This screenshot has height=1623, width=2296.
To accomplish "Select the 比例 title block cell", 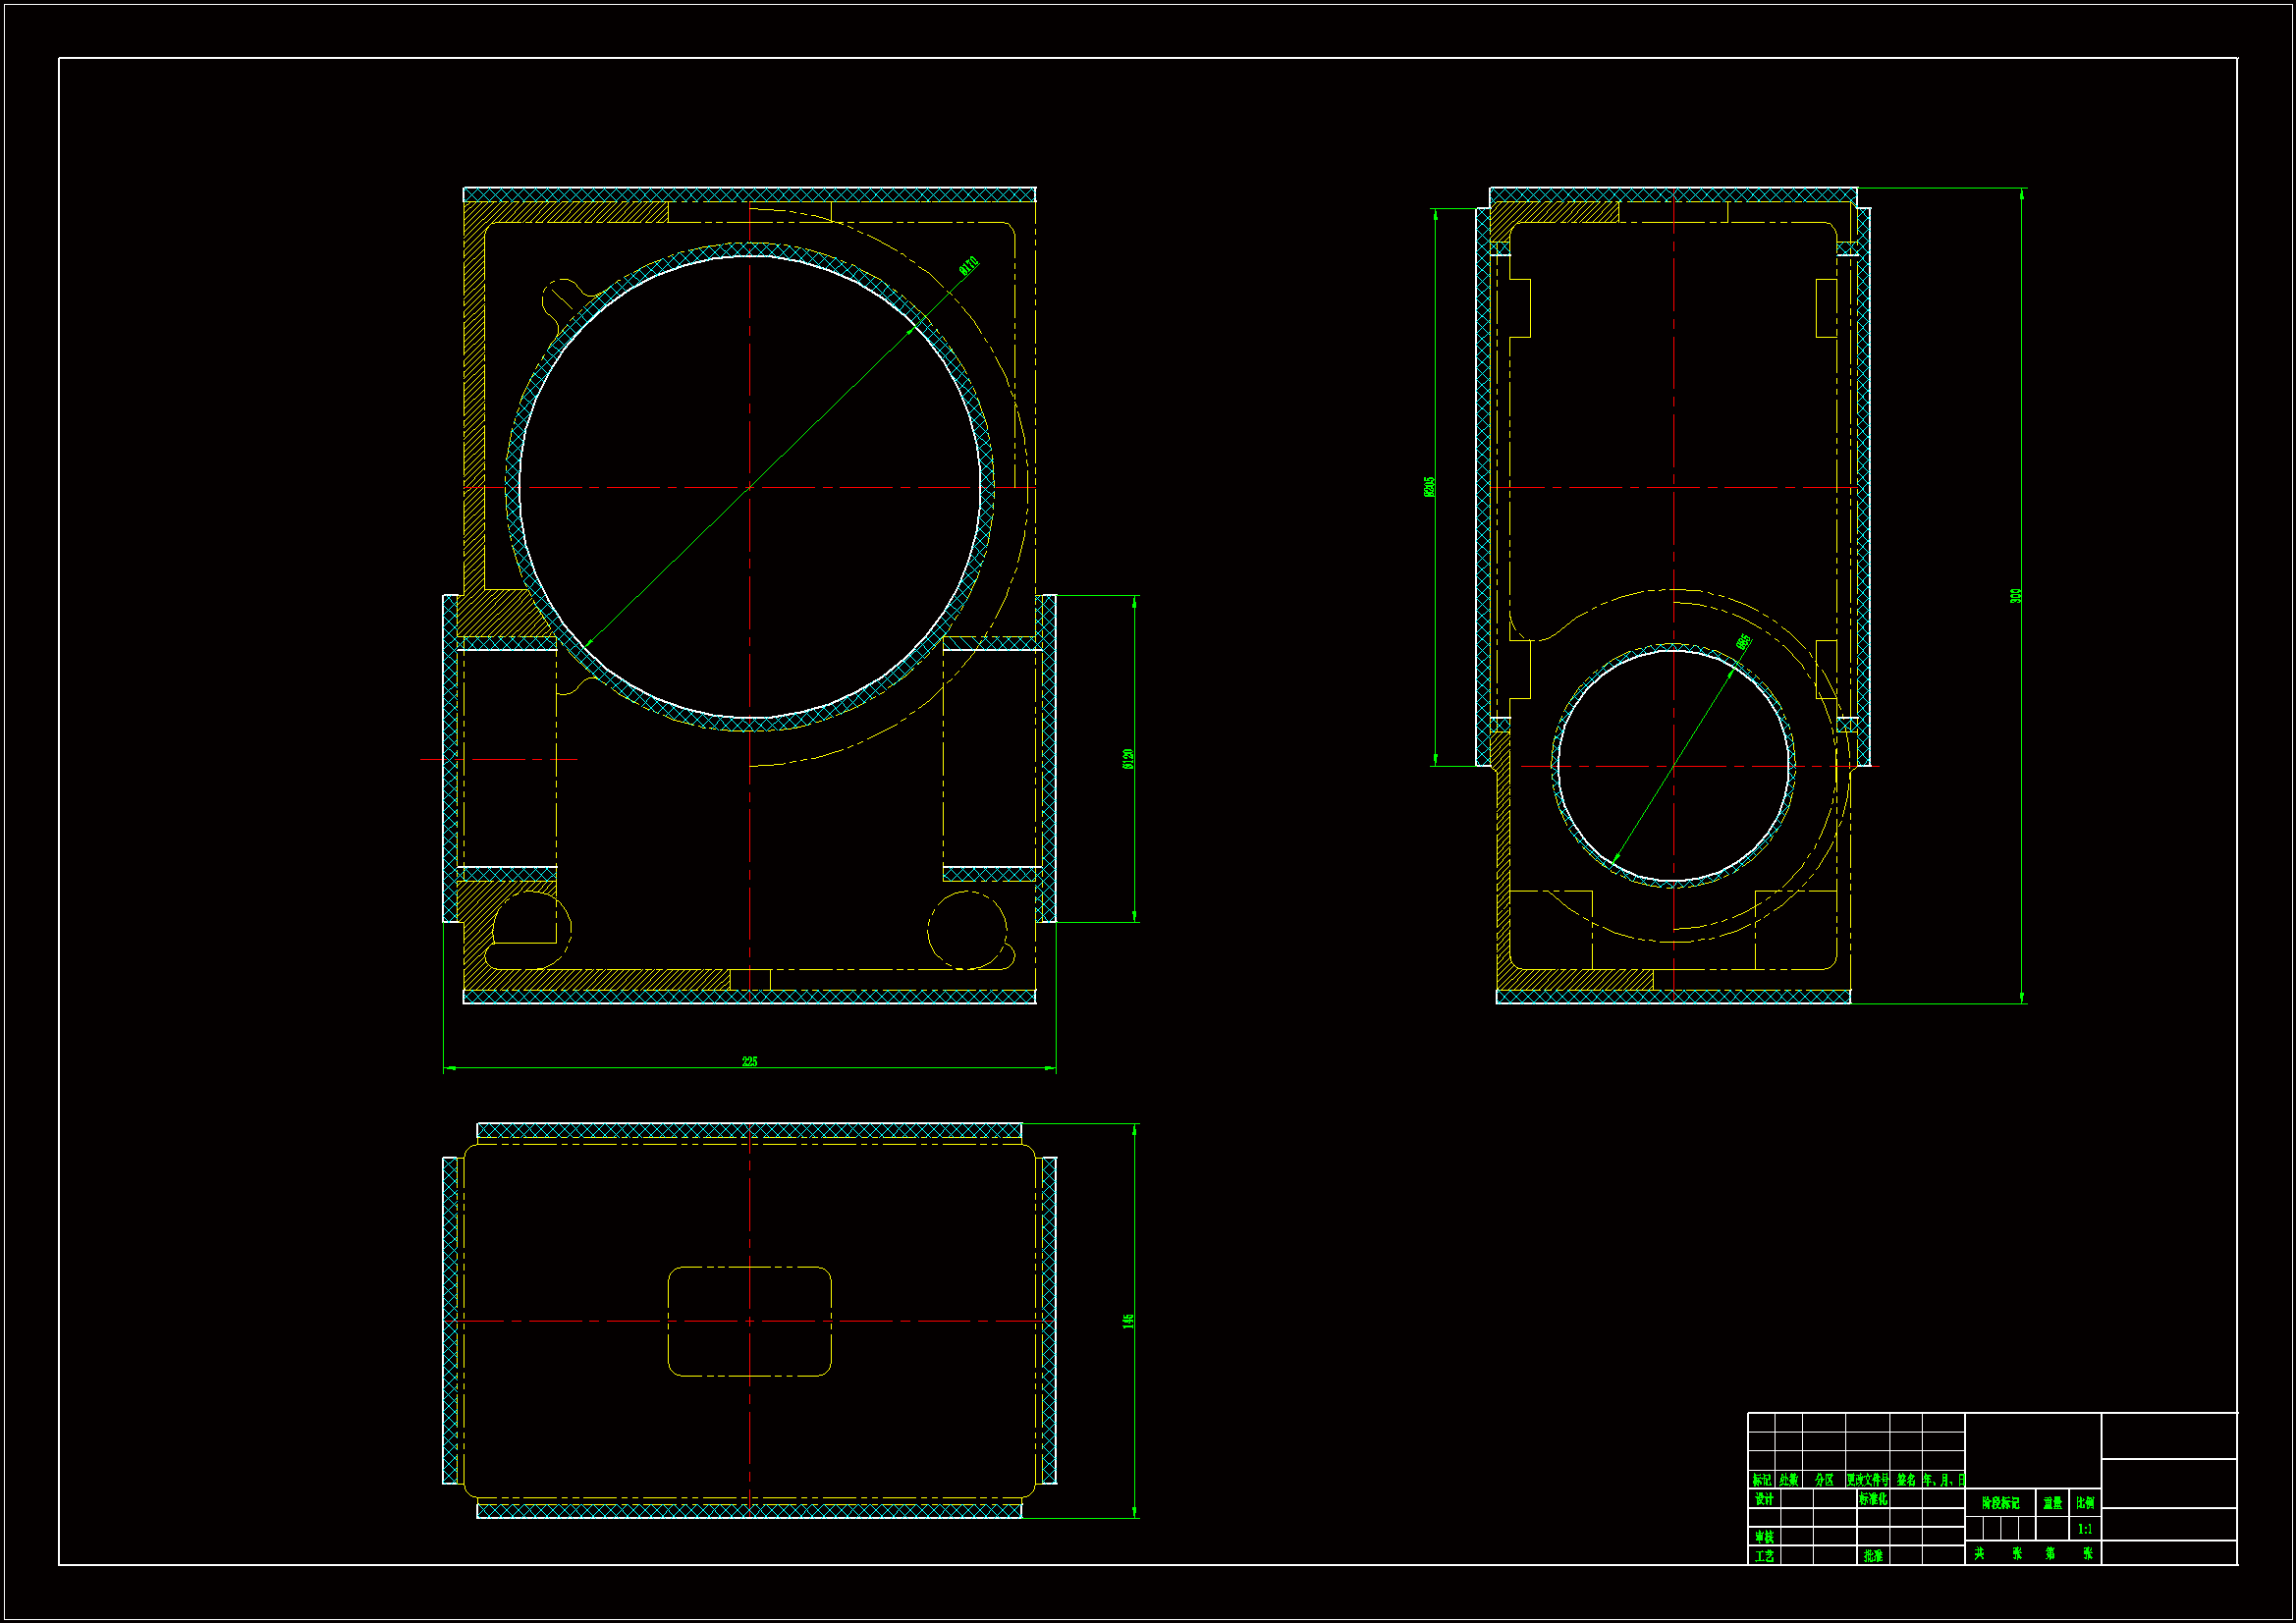I will 2084,1502.
